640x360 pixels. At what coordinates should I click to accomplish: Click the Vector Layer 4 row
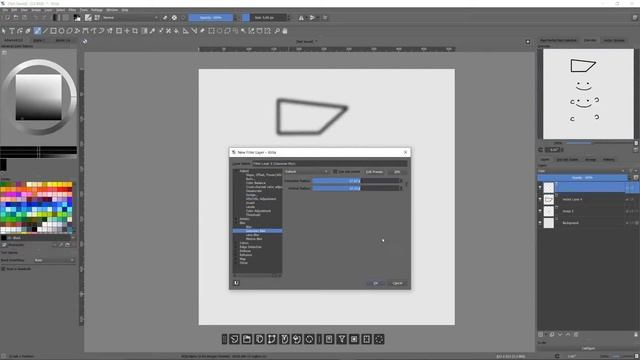(x=588, y=199)
